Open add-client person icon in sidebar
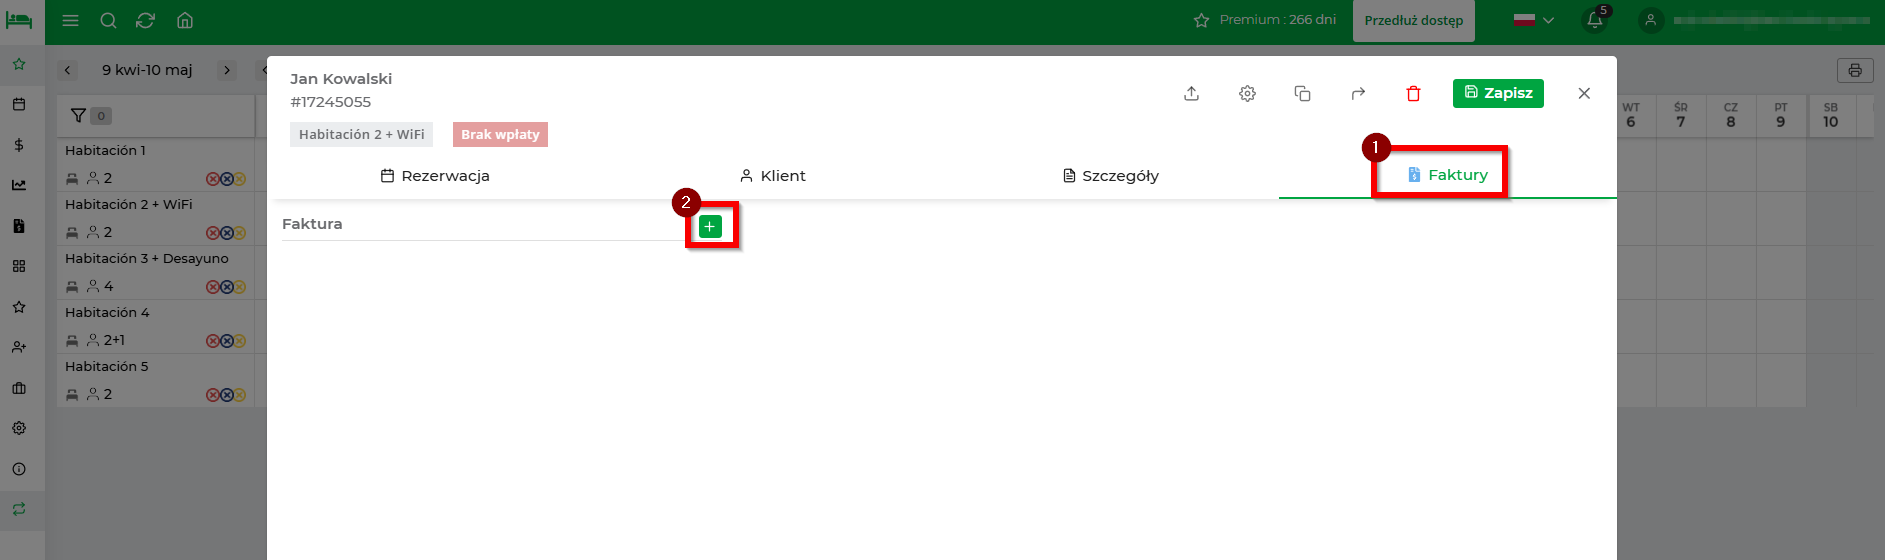 pyautogui.click(x=19, y=347)
